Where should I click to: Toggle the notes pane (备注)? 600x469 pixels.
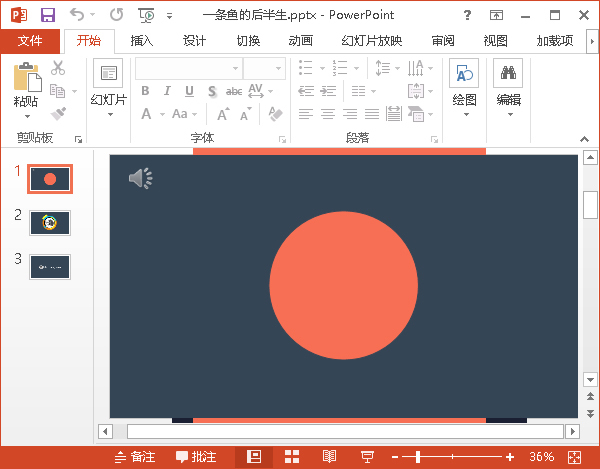point(135,457)
